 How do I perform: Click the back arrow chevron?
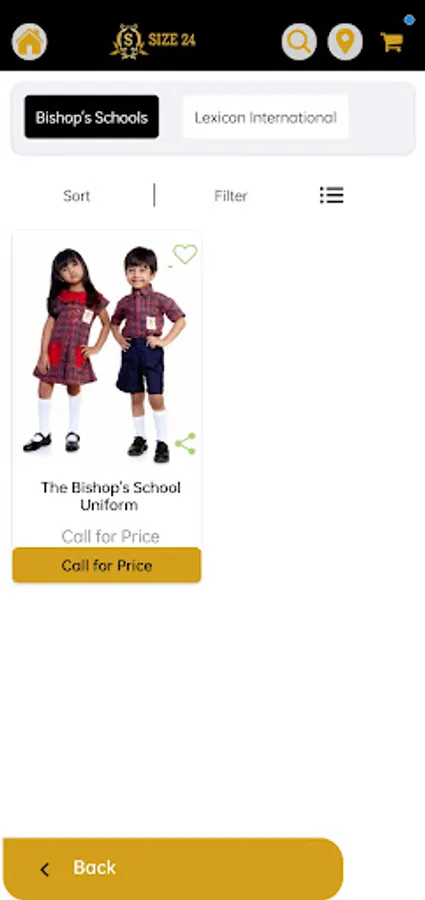click(x=45, y=870)
